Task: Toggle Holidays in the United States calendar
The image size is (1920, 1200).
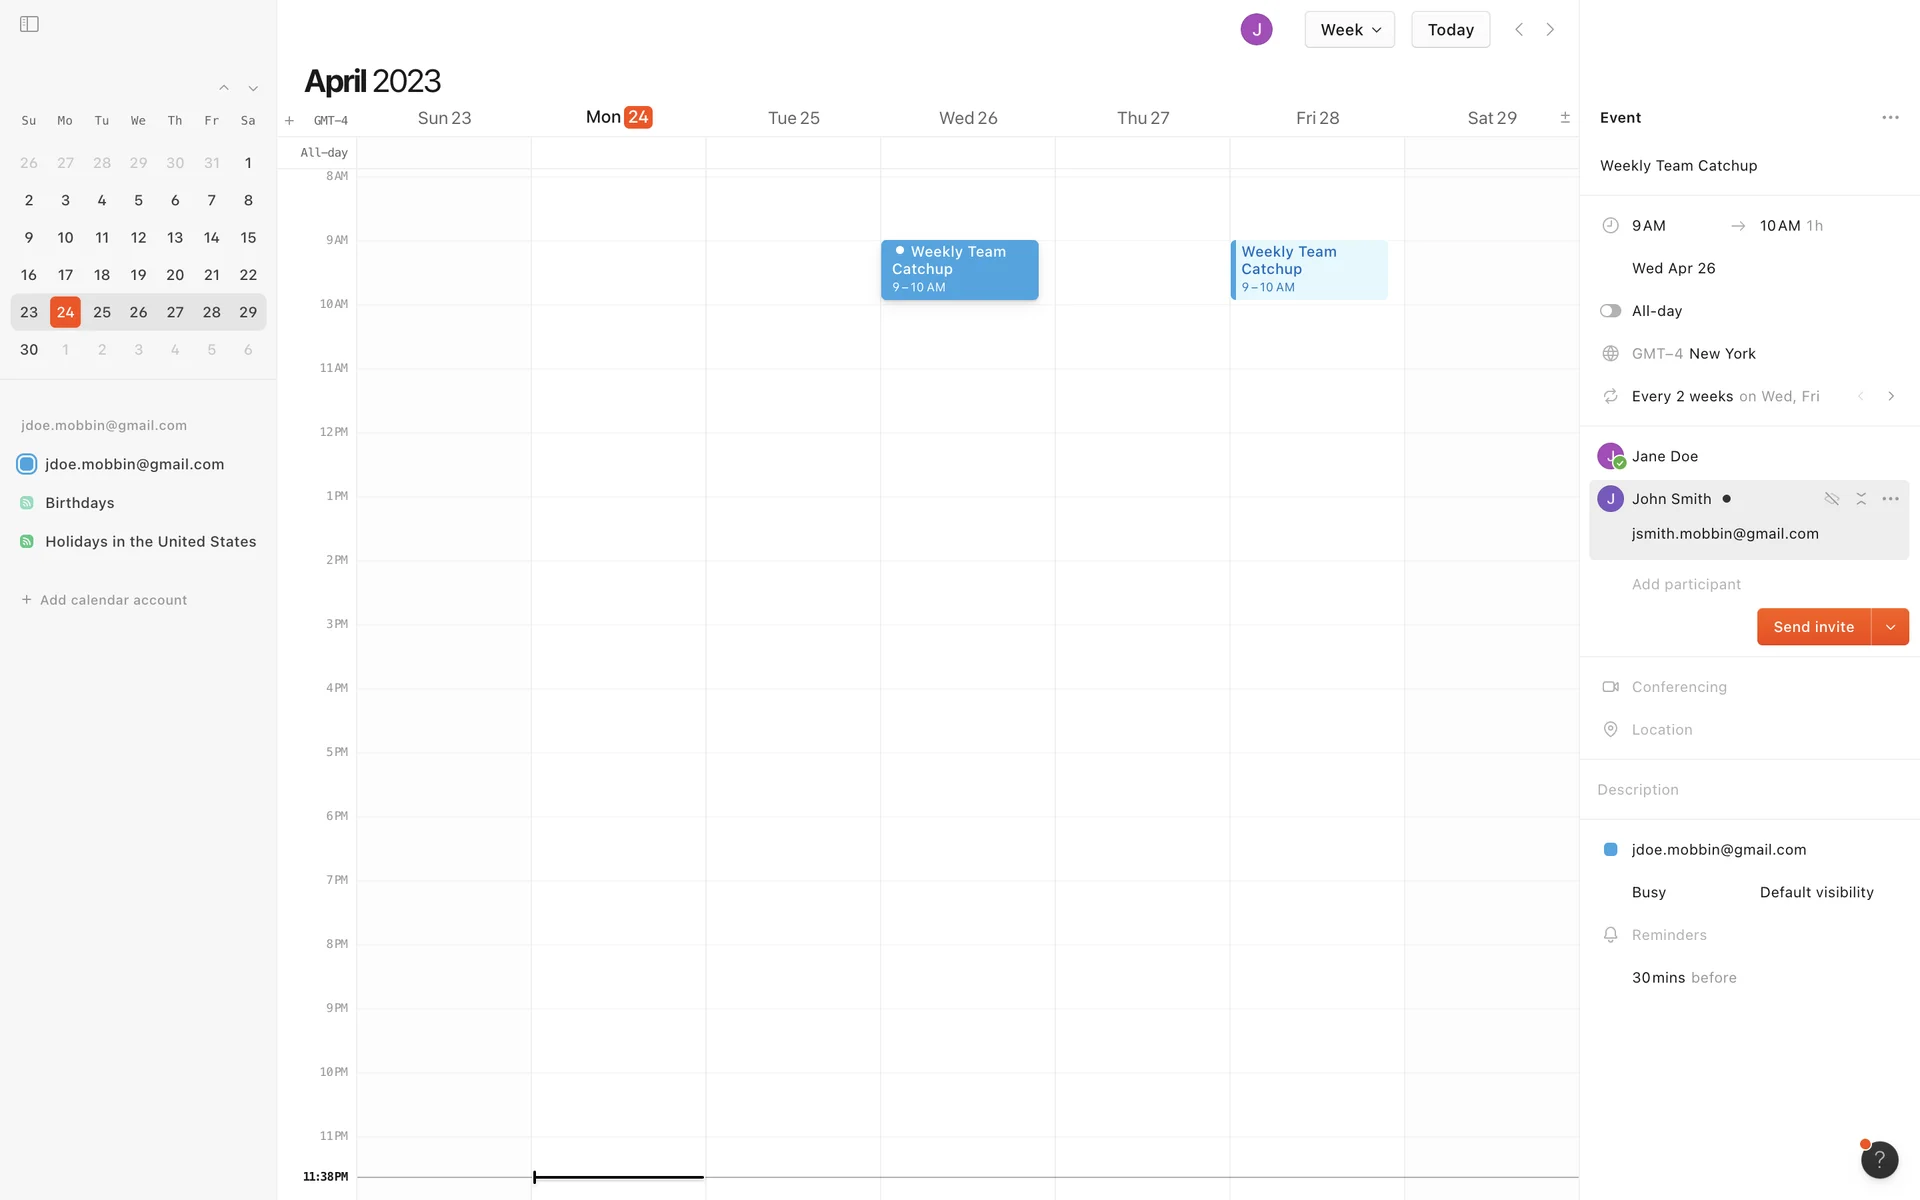Action: click(27, 542)
